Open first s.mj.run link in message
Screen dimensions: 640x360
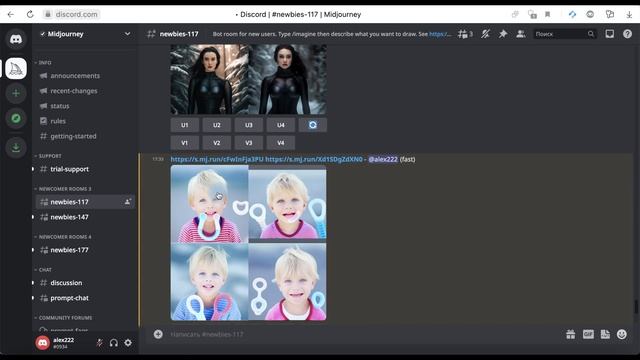217,159
